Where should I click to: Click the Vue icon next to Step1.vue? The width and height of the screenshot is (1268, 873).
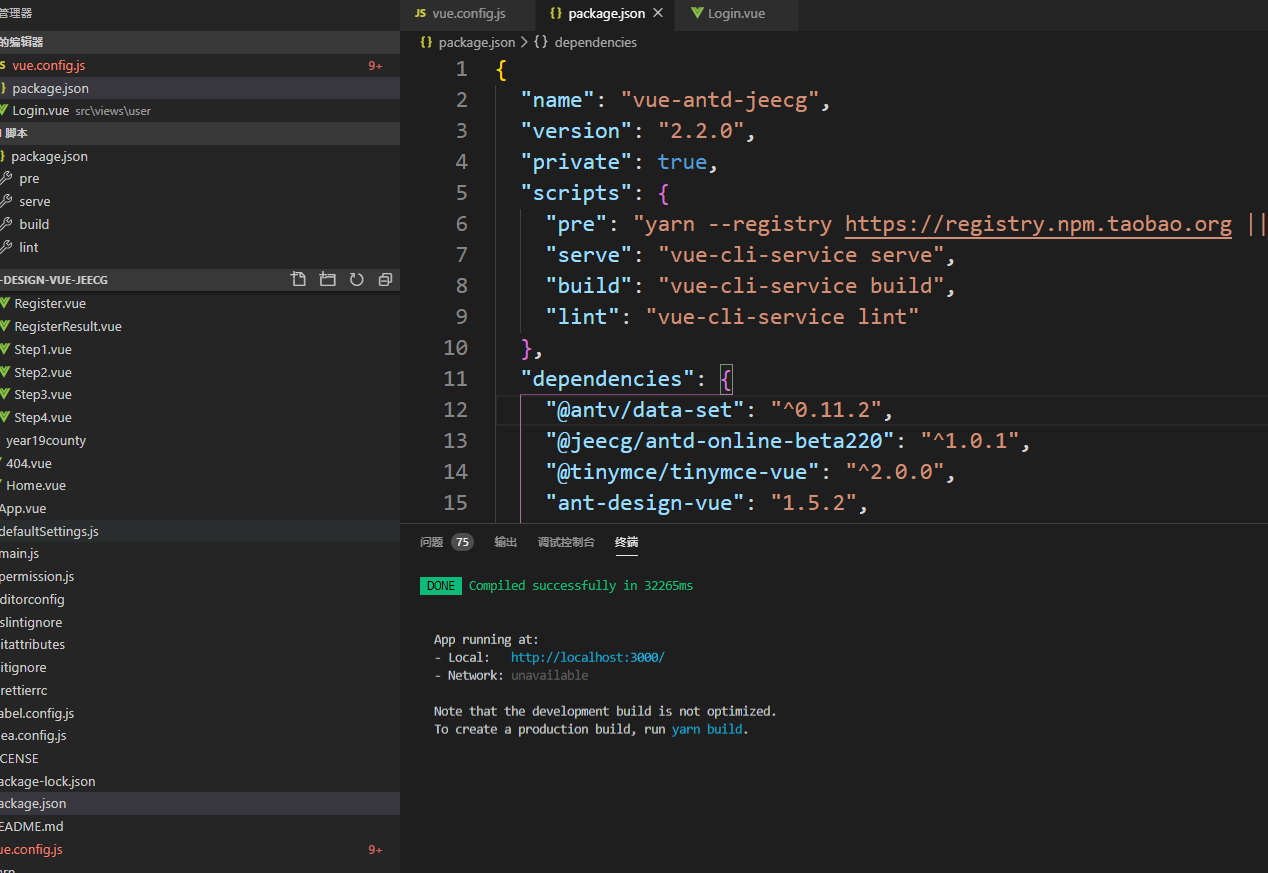5,349
